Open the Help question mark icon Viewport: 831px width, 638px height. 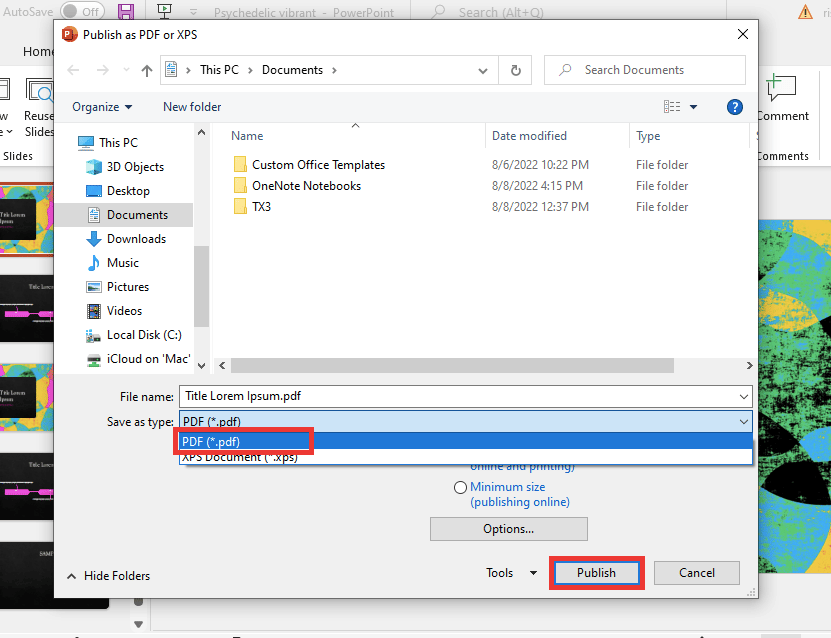click(x=735, y=107)
